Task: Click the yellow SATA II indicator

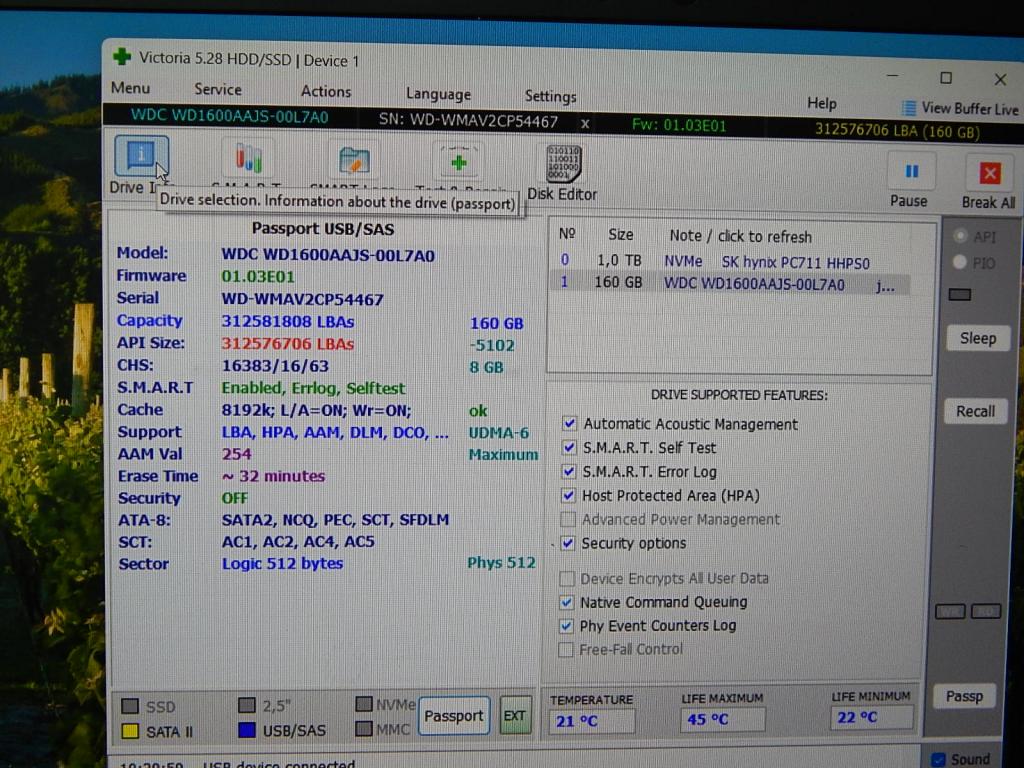Action: (x=130, y=731)
